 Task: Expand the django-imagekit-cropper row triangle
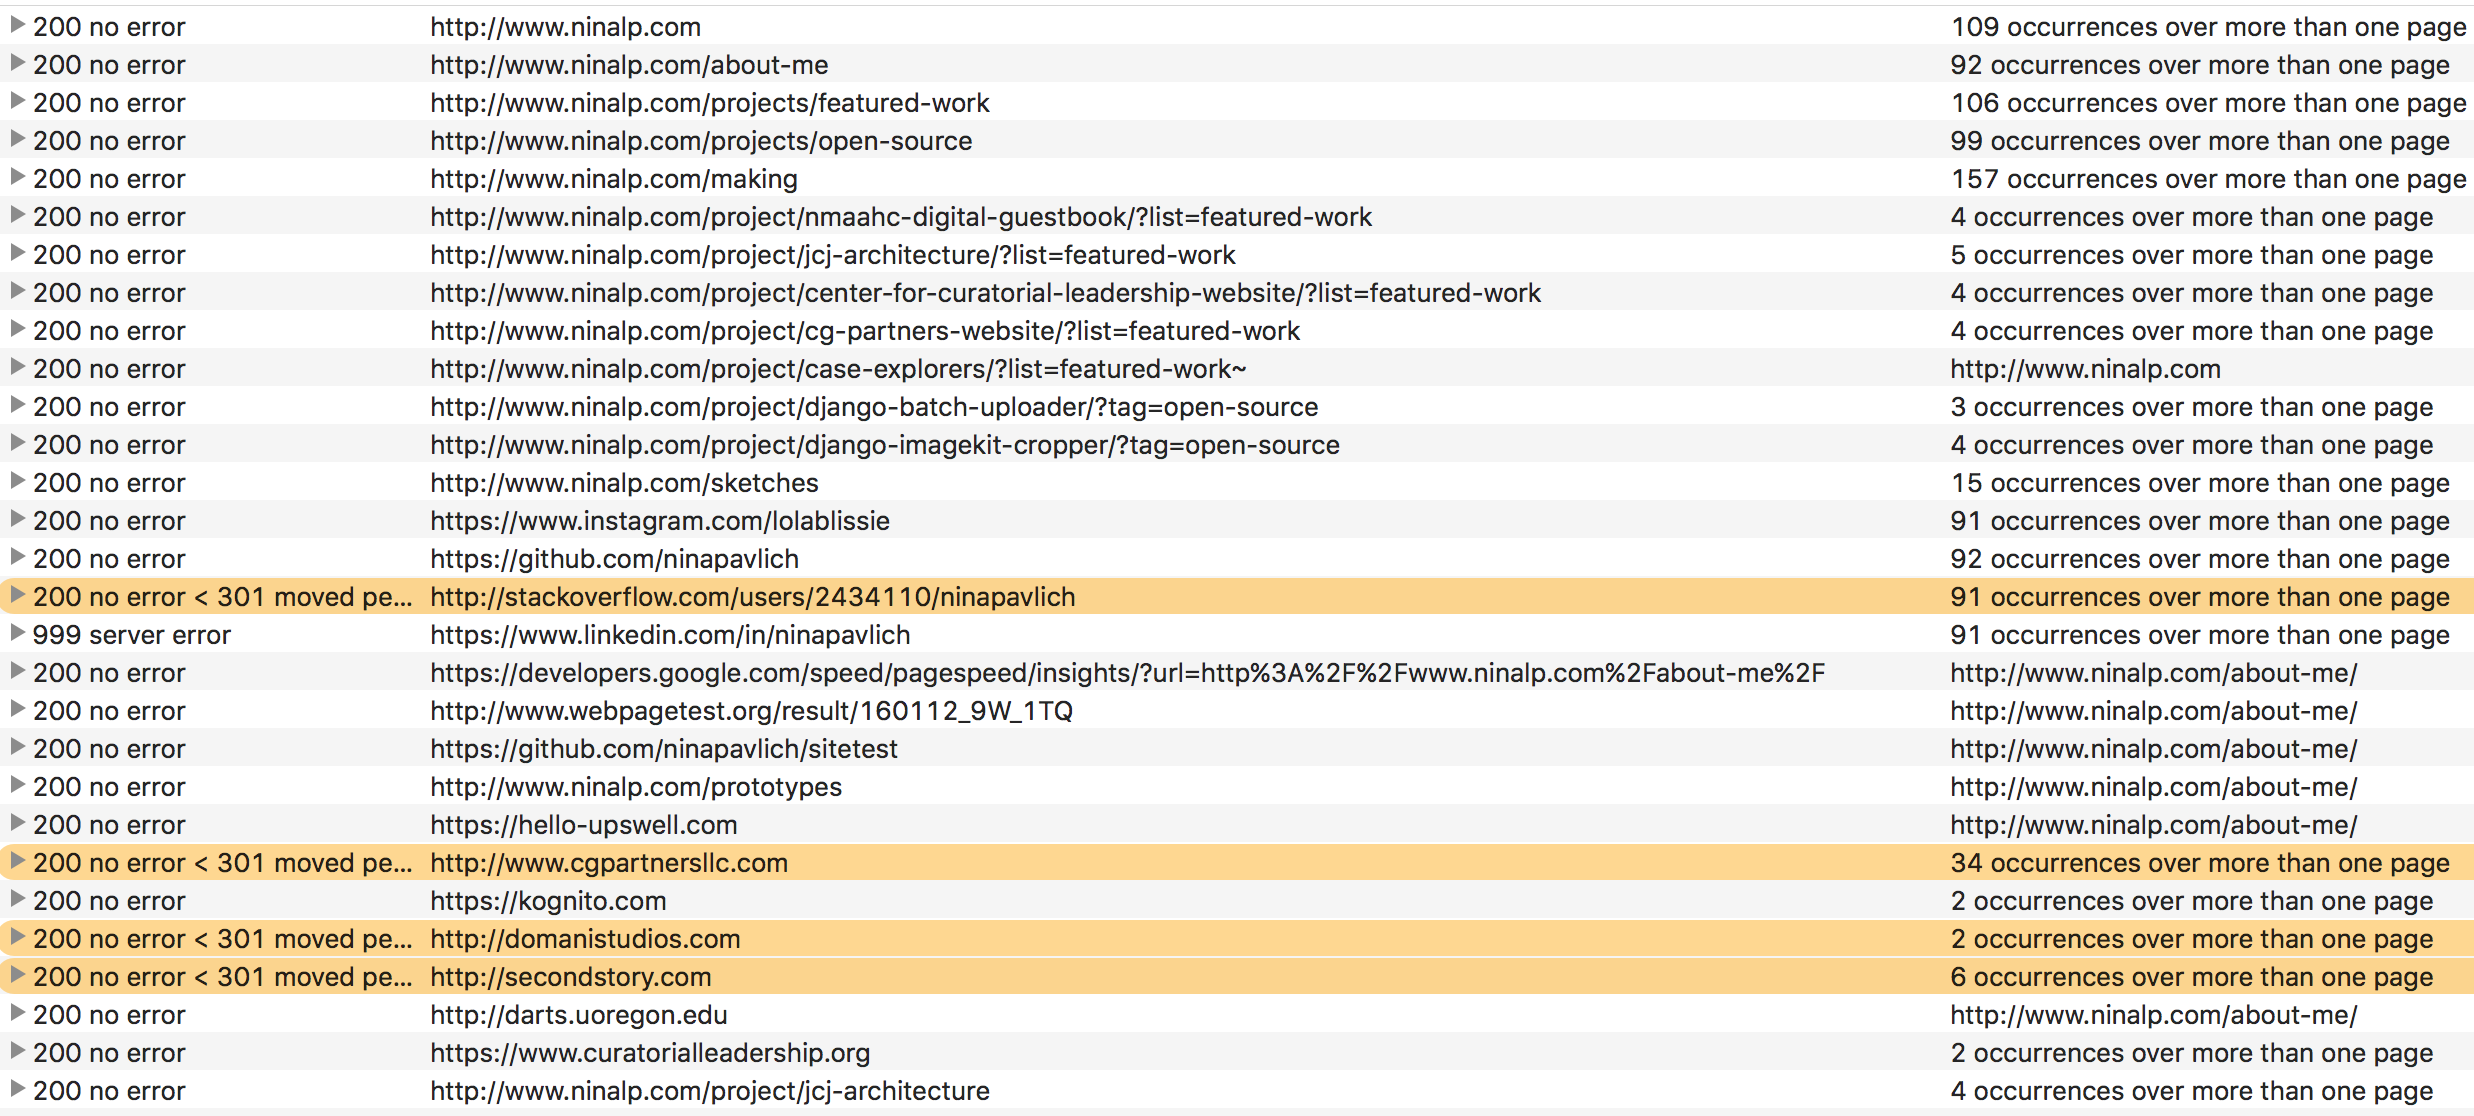17,443
